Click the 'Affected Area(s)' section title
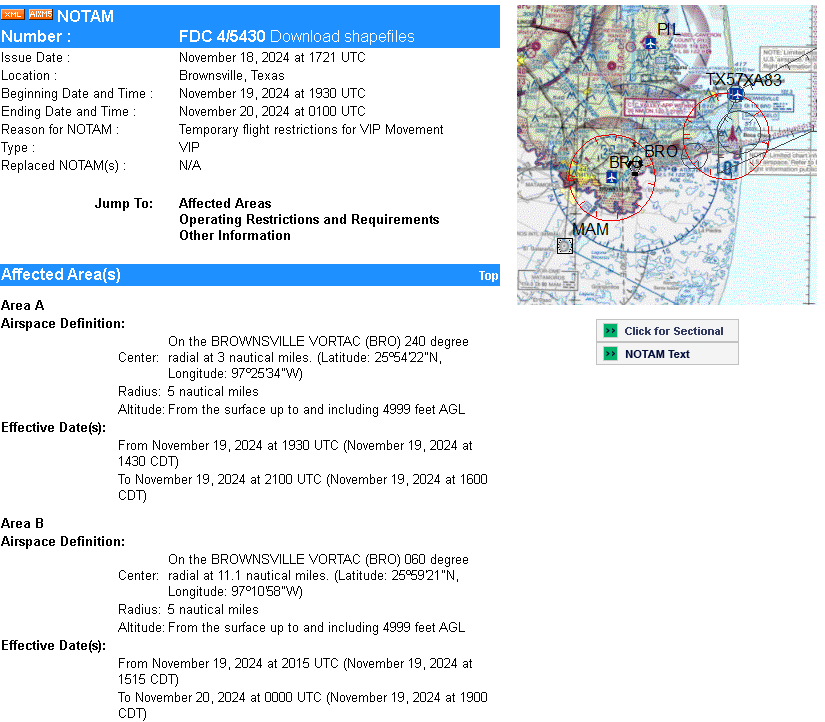825x722 pixels. (x=61, y=275)
